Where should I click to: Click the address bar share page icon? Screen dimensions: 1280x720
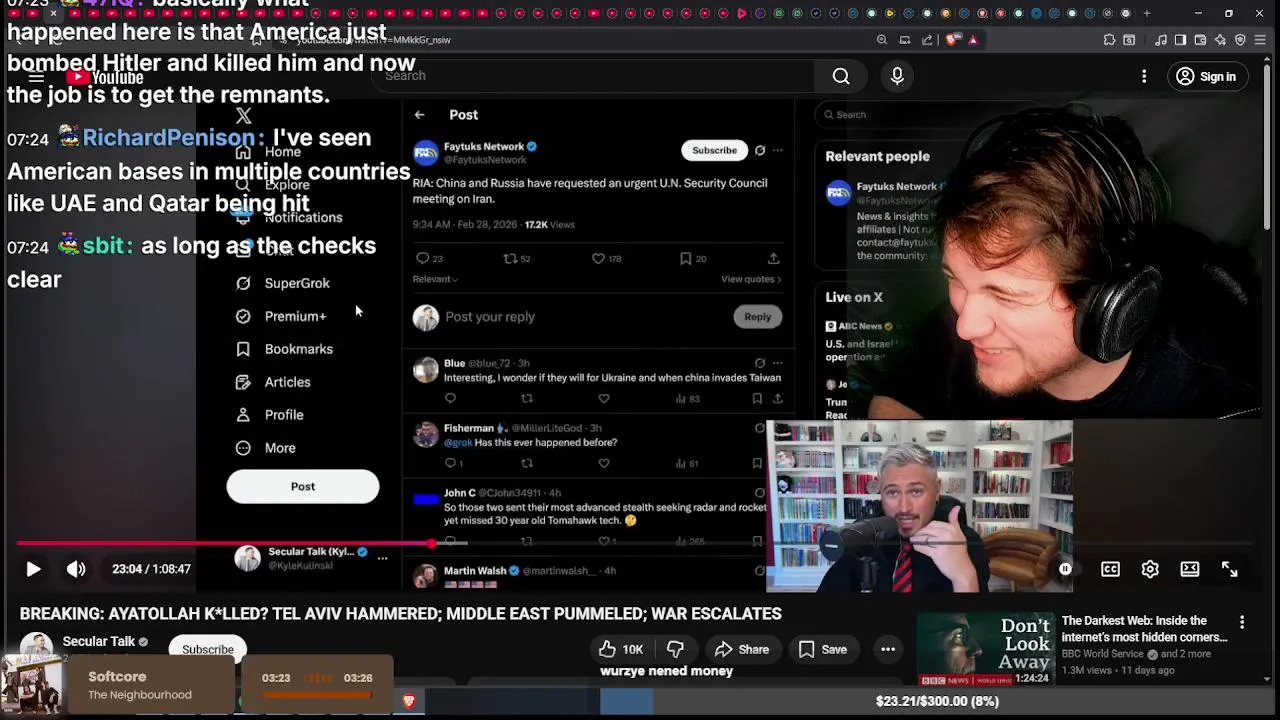(x=927, y=40)
